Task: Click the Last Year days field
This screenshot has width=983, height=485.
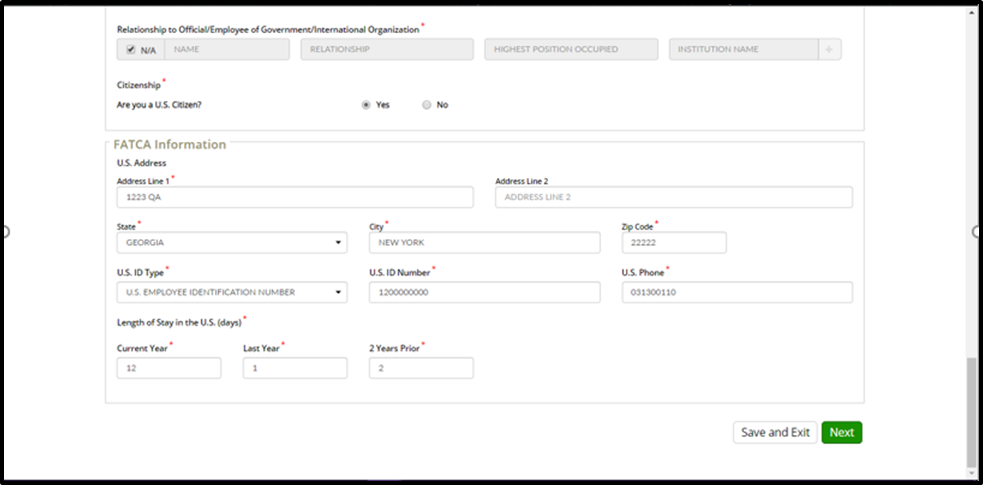Action: click(x=295, y=368)
